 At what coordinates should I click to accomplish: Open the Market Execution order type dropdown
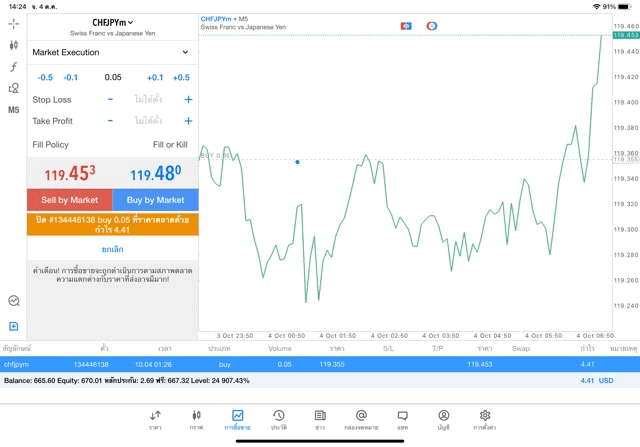(110, 52)
